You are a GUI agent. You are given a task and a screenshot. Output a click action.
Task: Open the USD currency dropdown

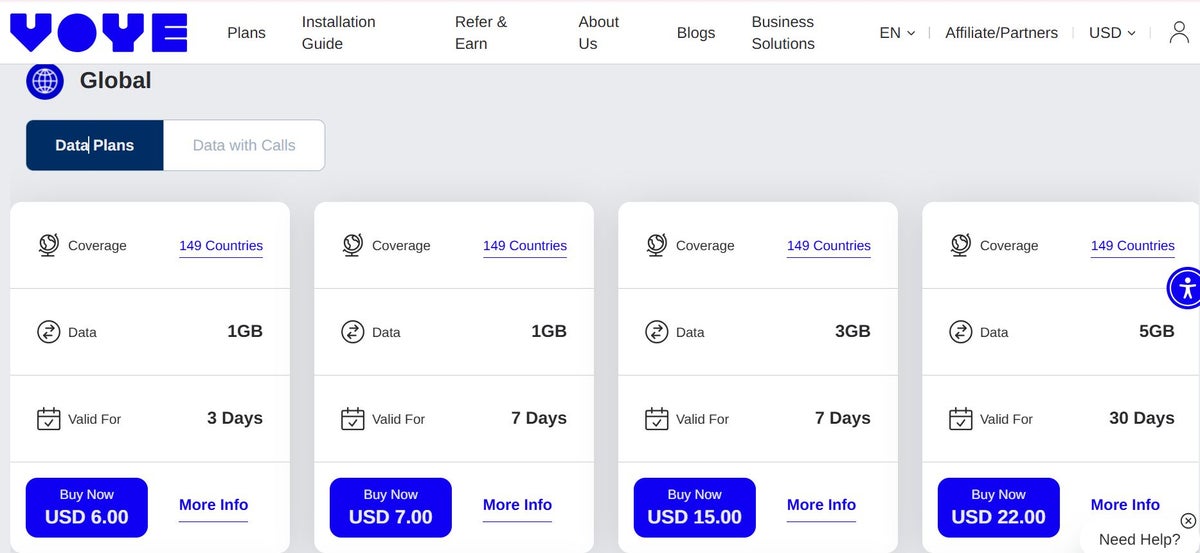(1112, 33)
